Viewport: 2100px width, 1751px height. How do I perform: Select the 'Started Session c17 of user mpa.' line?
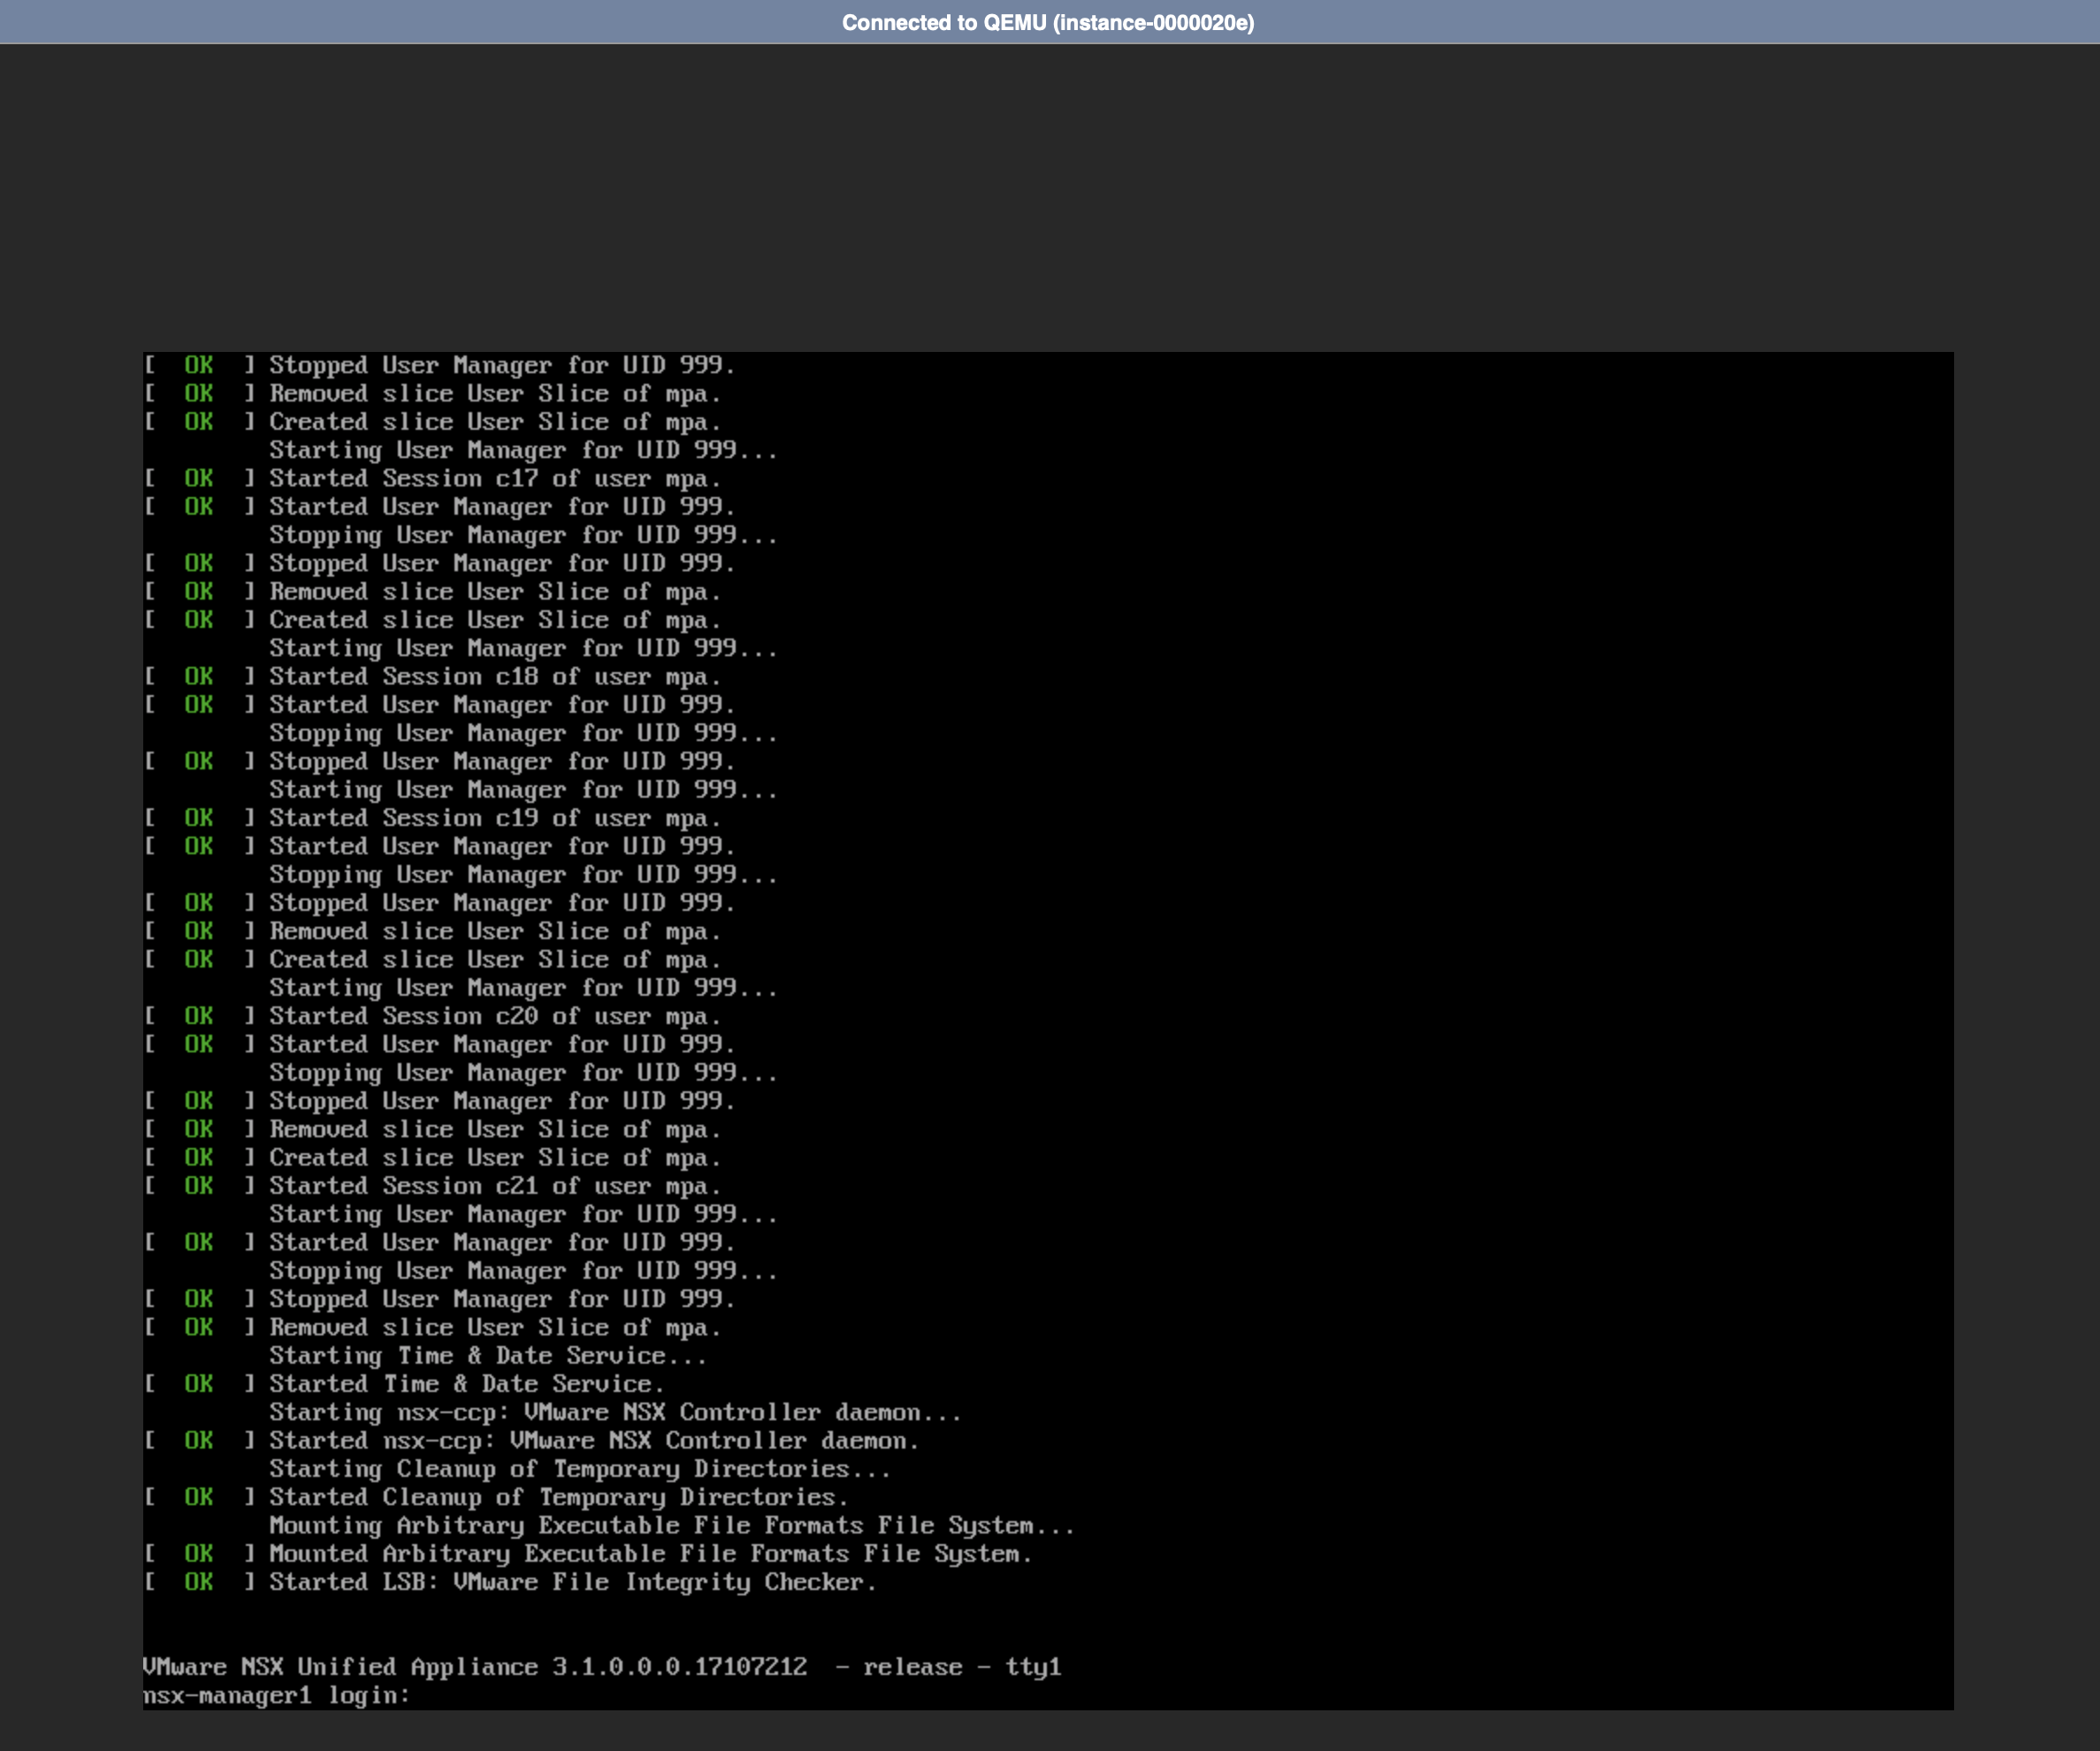click(495, 478)
